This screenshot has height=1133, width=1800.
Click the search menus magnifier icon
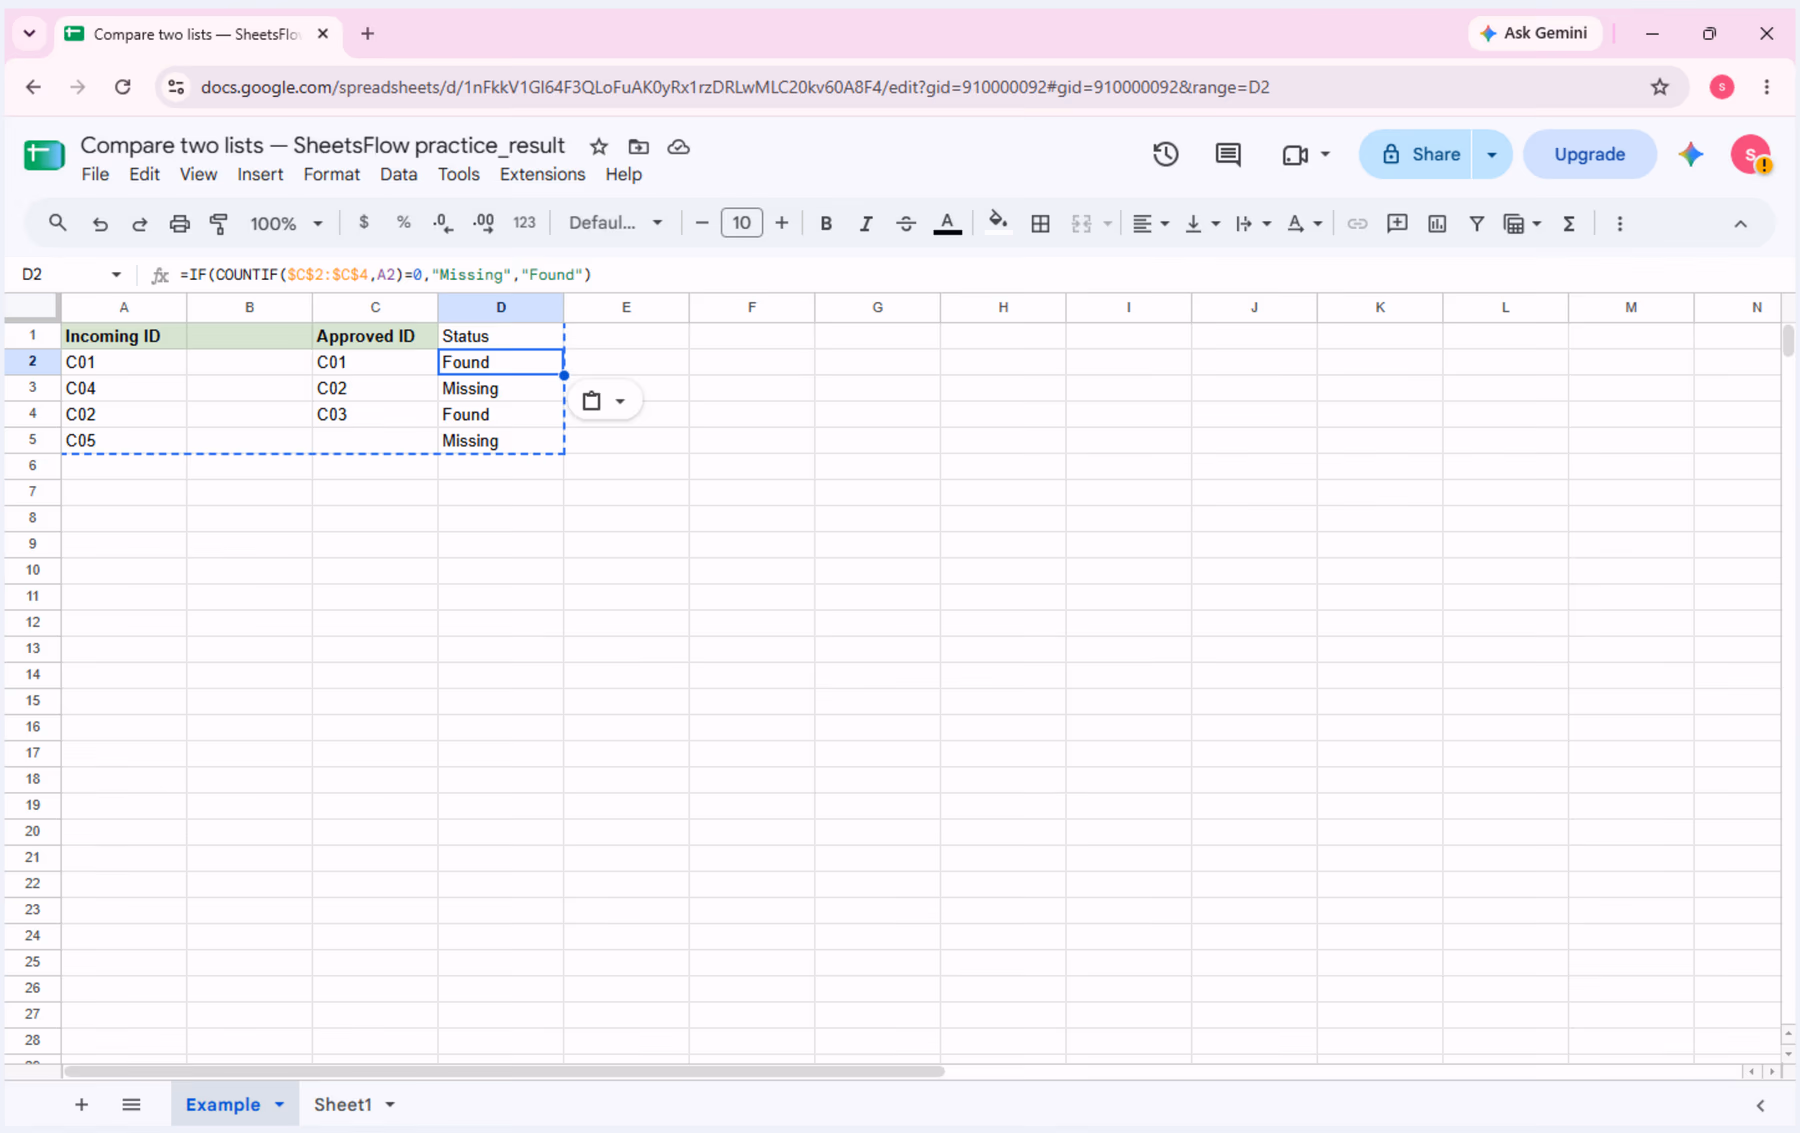coord(58,223)
